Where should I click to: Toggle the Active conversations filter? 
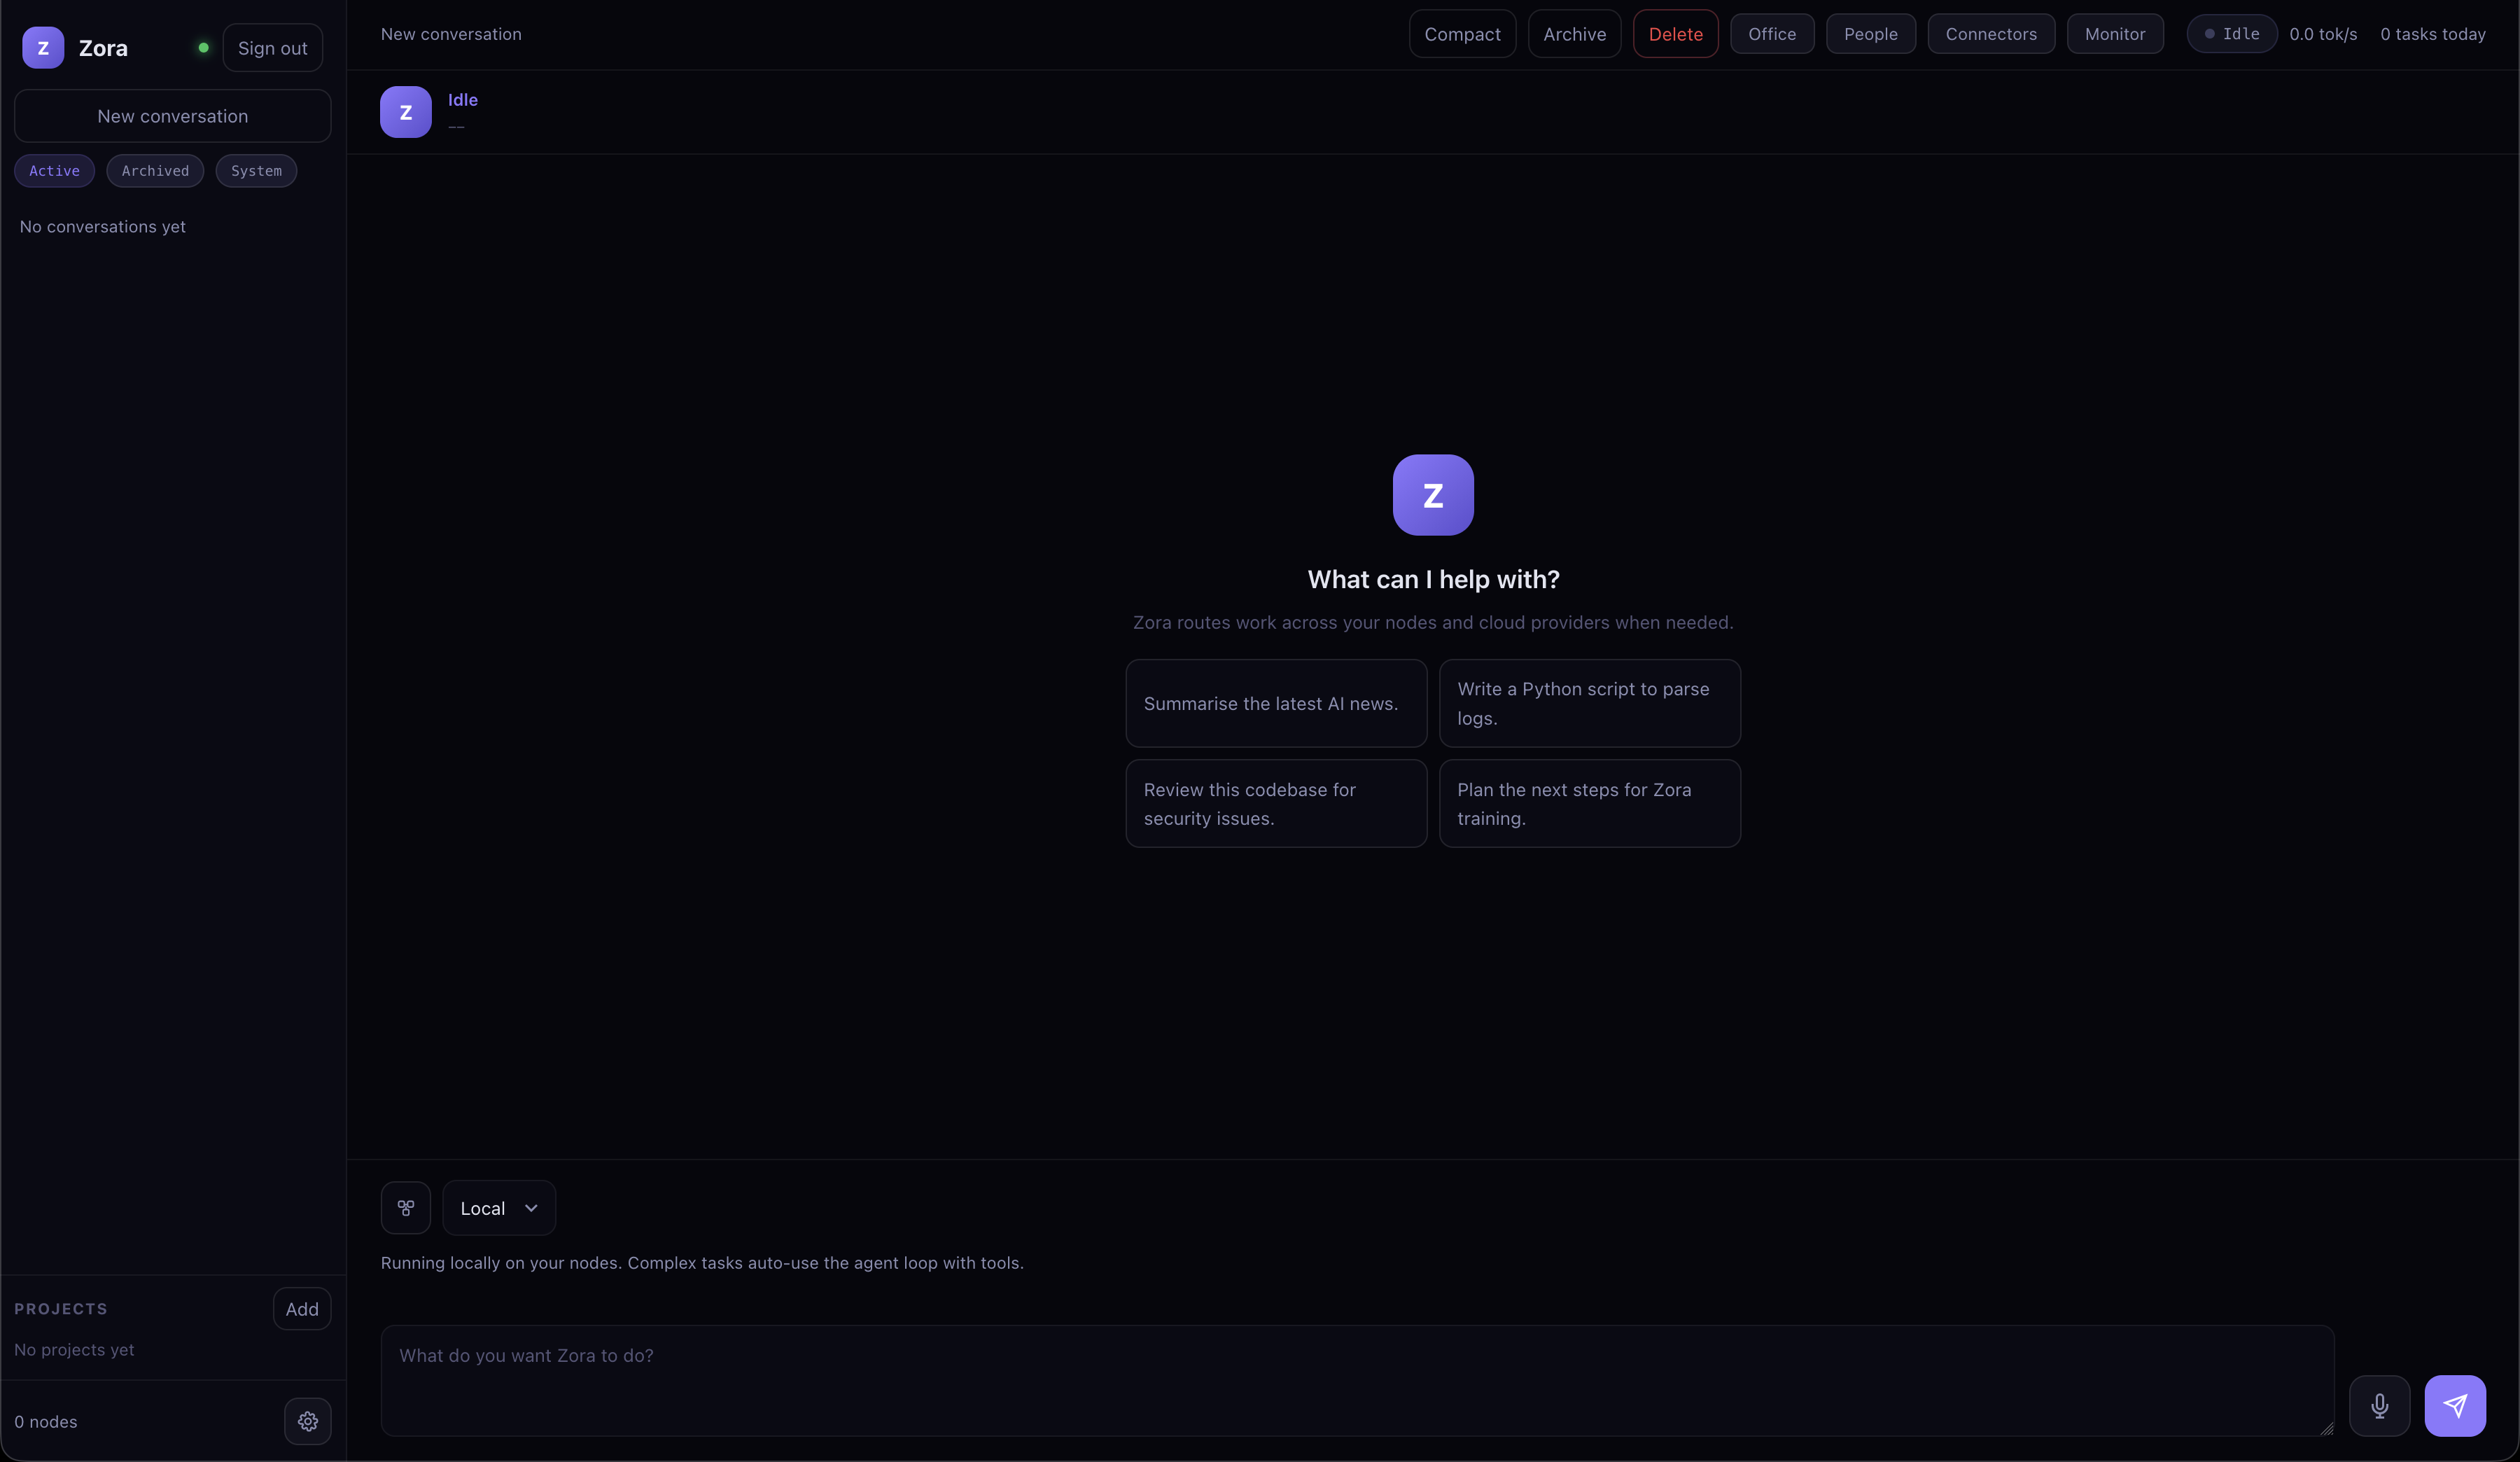[x=54, y=170]
